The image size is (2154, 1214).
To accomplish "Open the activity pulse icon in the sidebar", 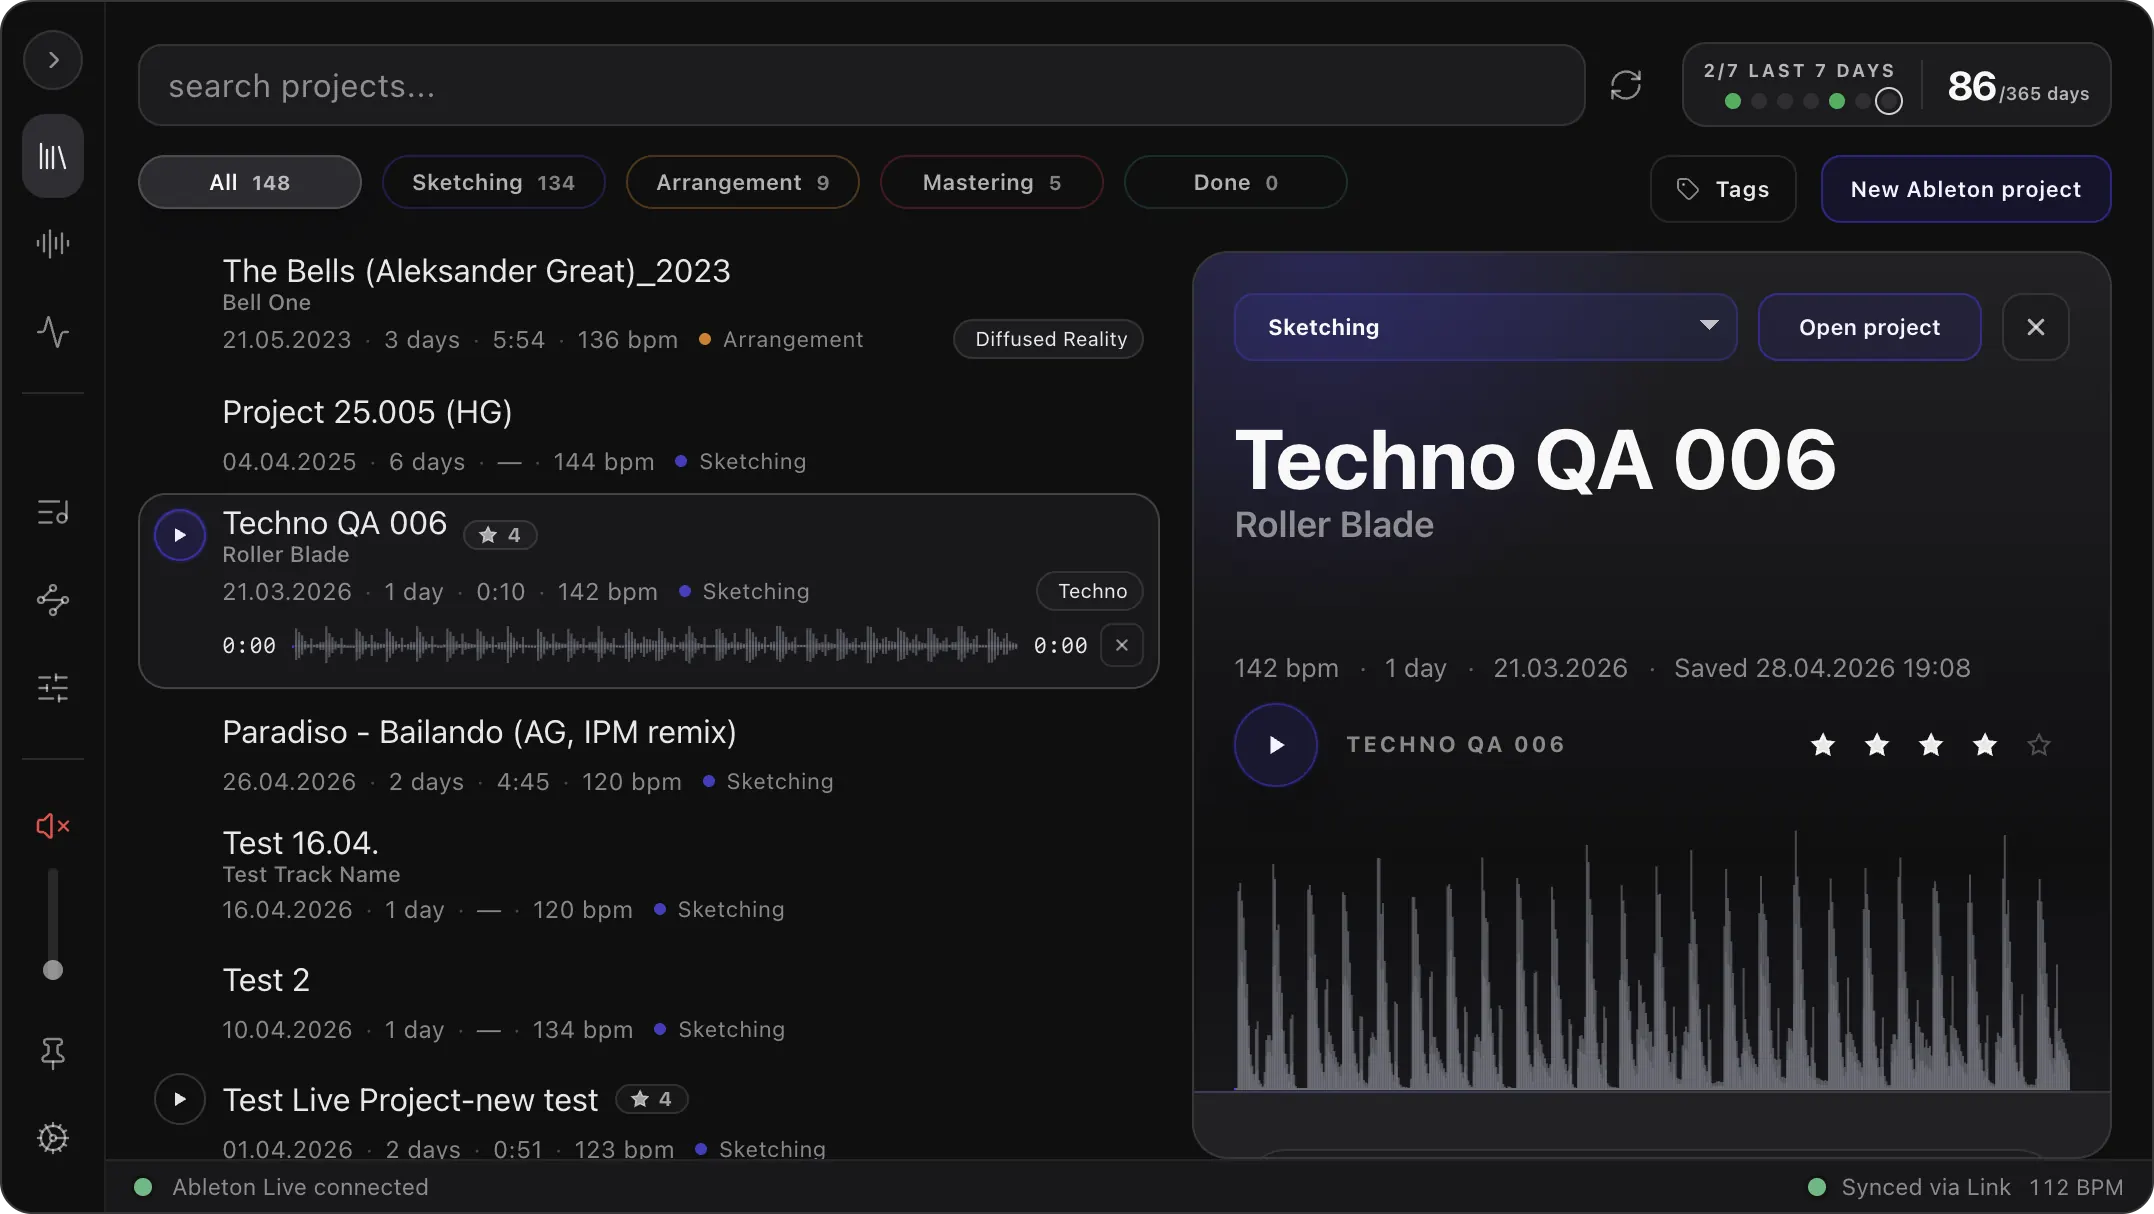I will (53, 331).
